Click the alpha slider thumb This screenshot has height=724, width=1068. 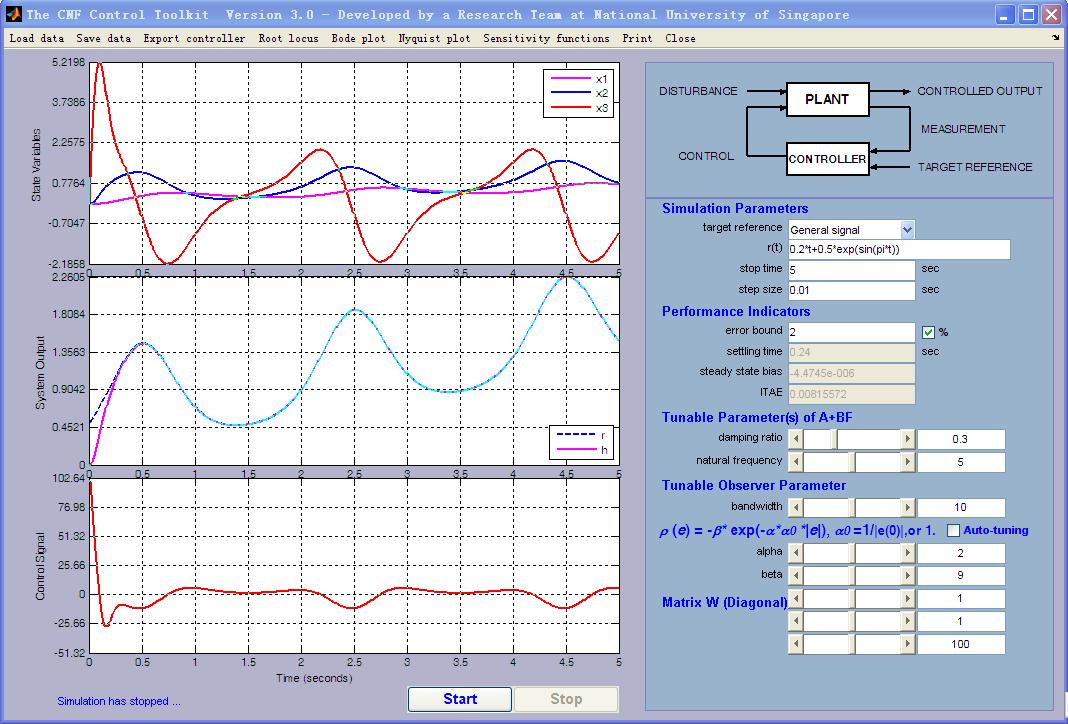click(x=851, y=553)
